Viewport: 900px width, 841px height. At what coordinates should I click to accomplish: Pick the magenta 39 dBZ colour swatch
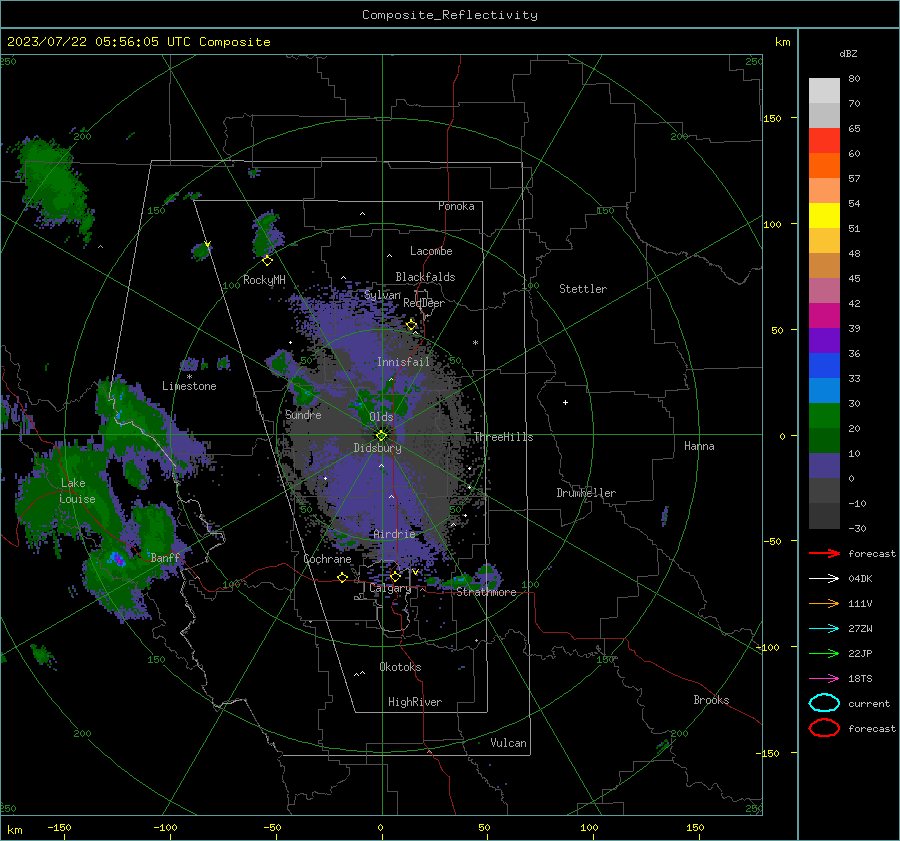tap(824, 315)
